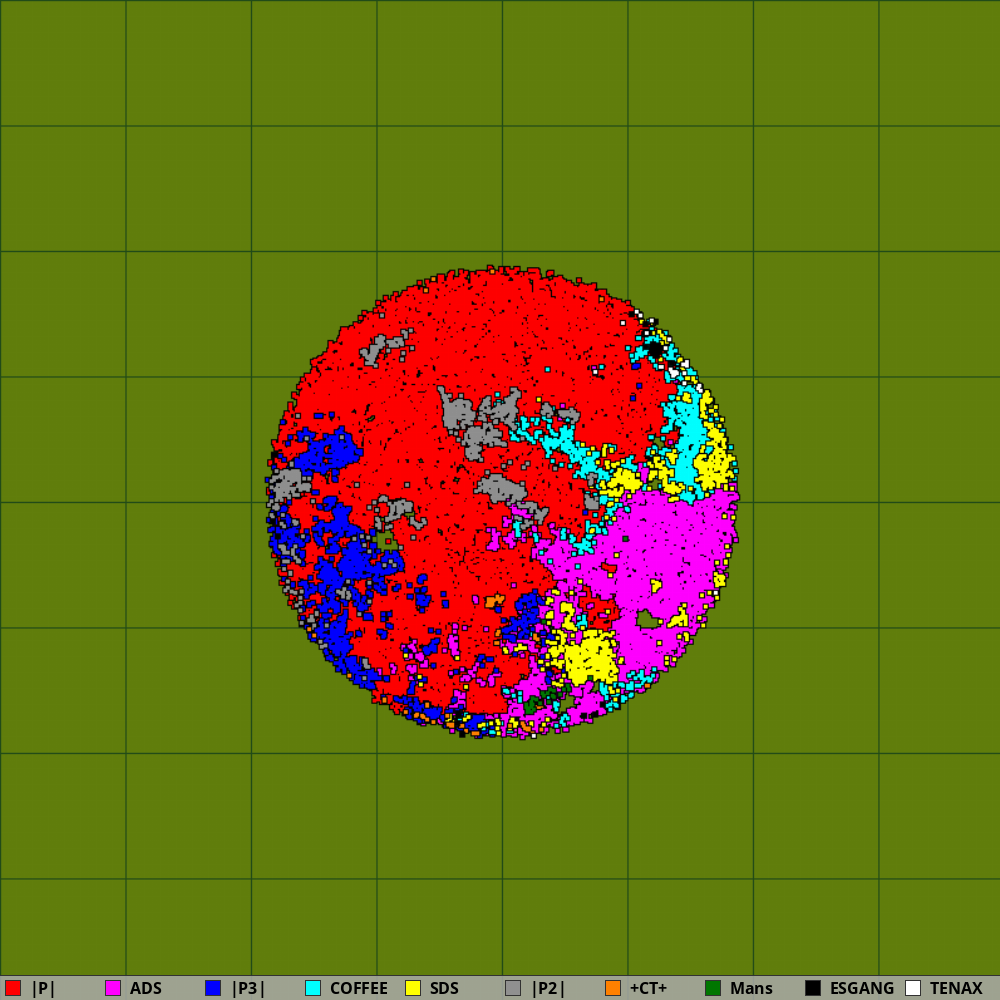The height and width of the screenshot is (1000, 1000).
Task: Click the COFFEE text label in legend
Action: coord(358,988)
